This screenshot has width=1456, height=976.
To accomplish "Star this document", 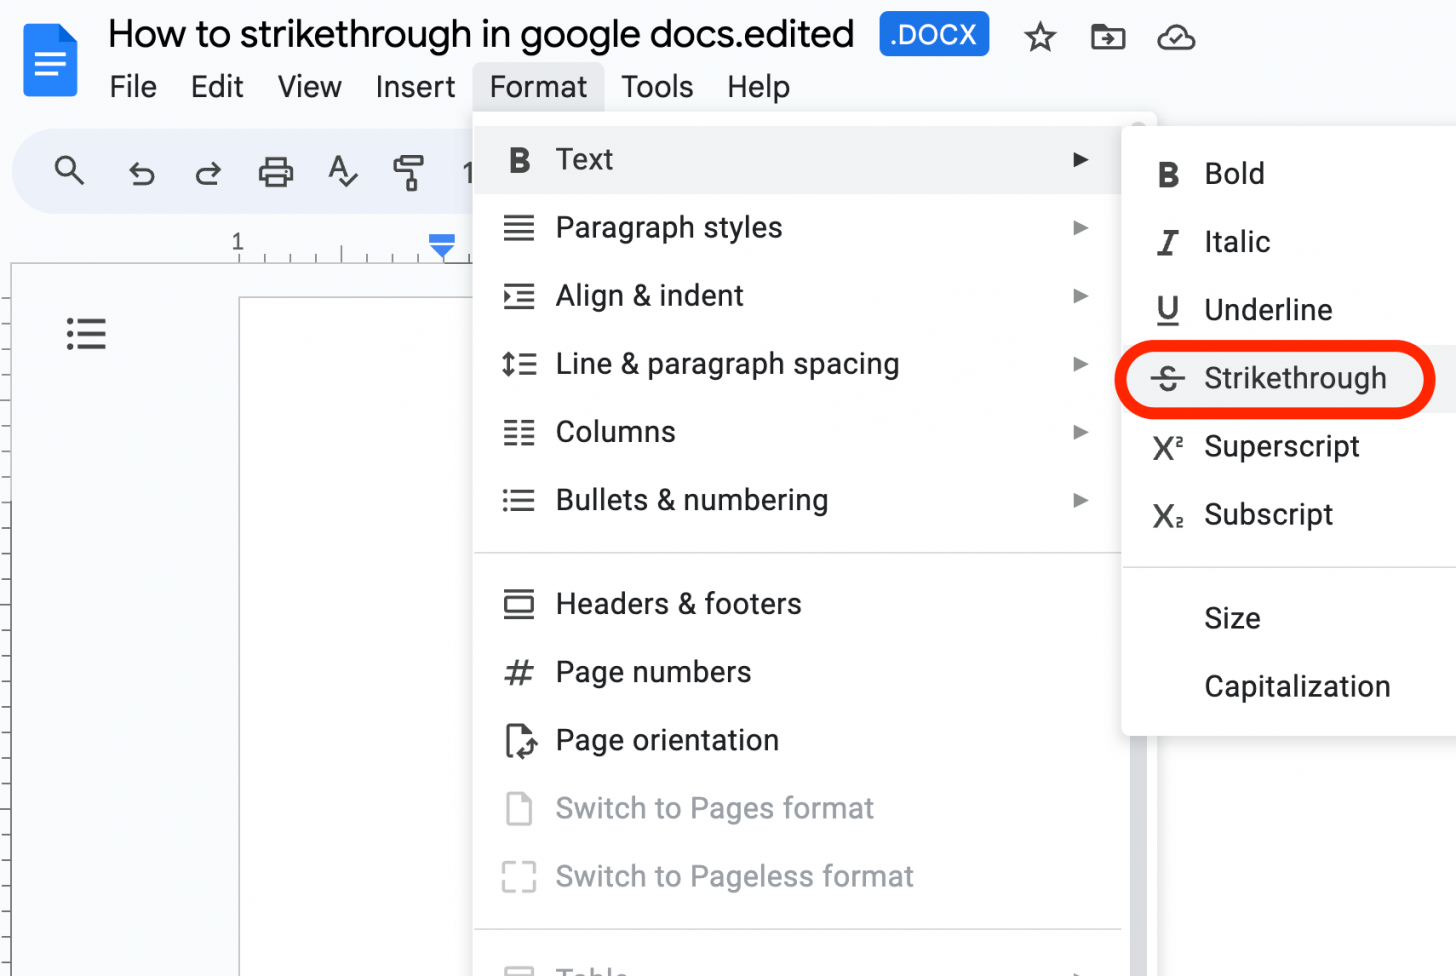I will click(1040, 37).
